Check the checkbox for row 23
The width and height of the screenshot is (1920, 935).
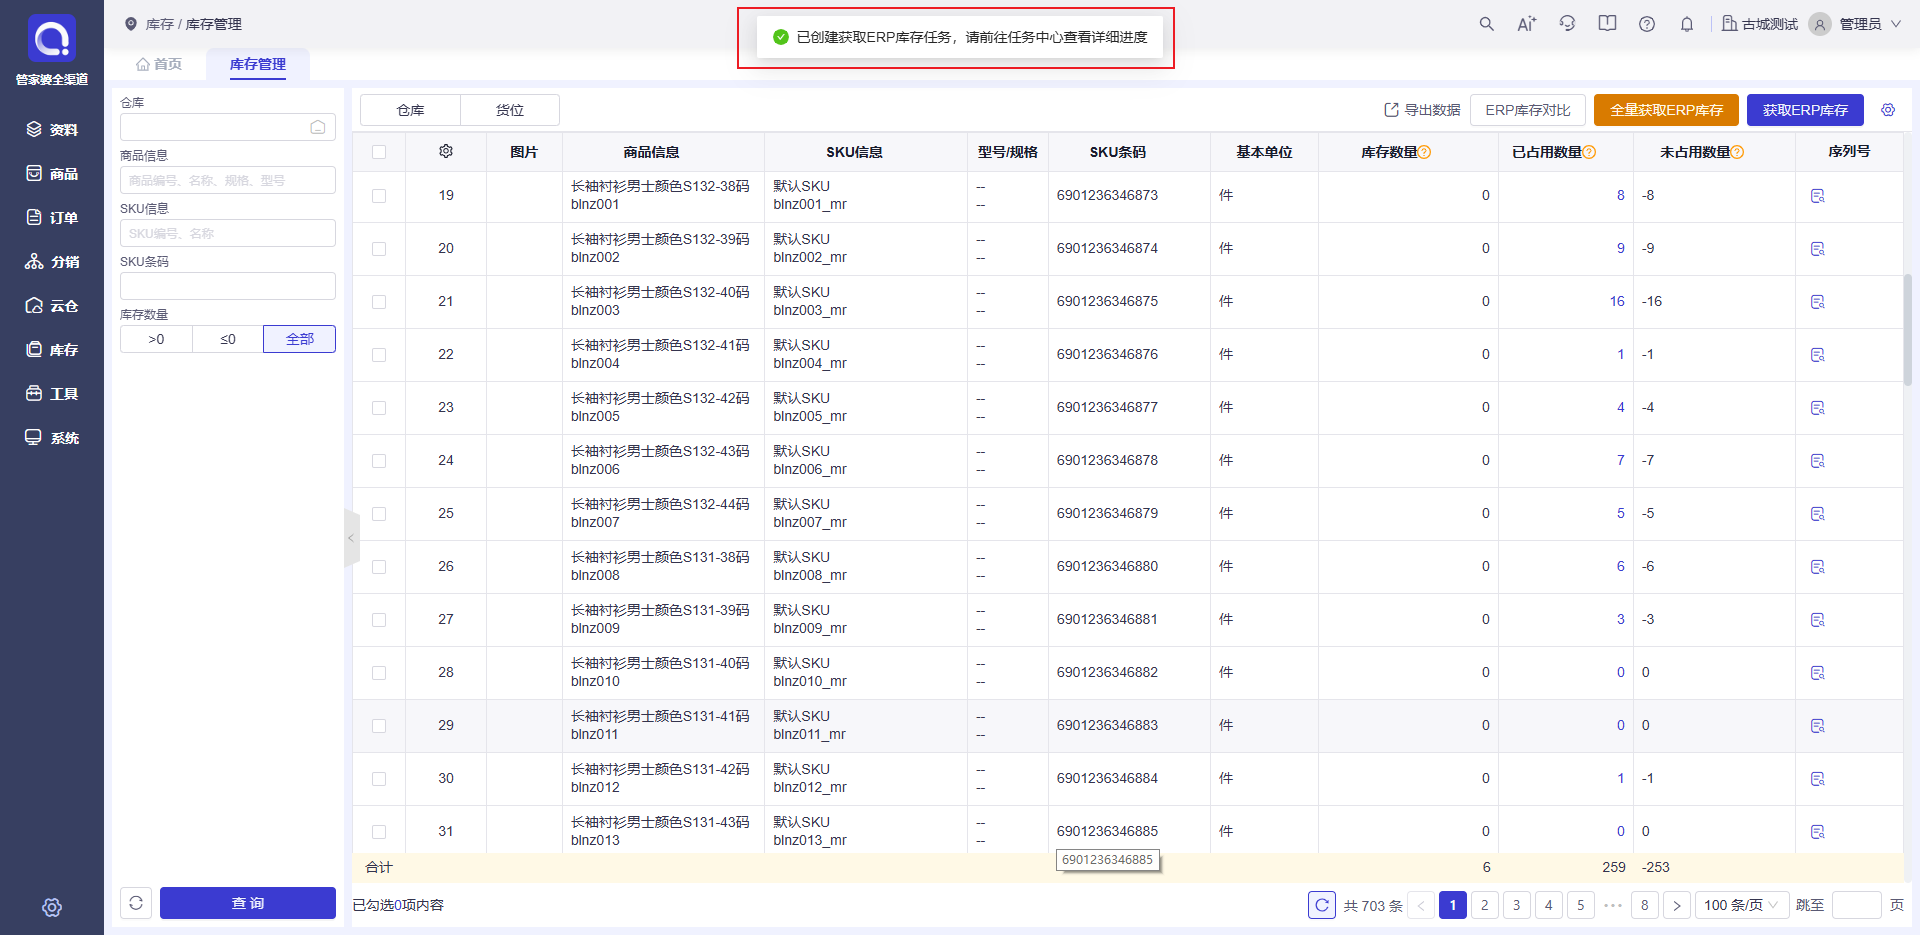point(379,408)
